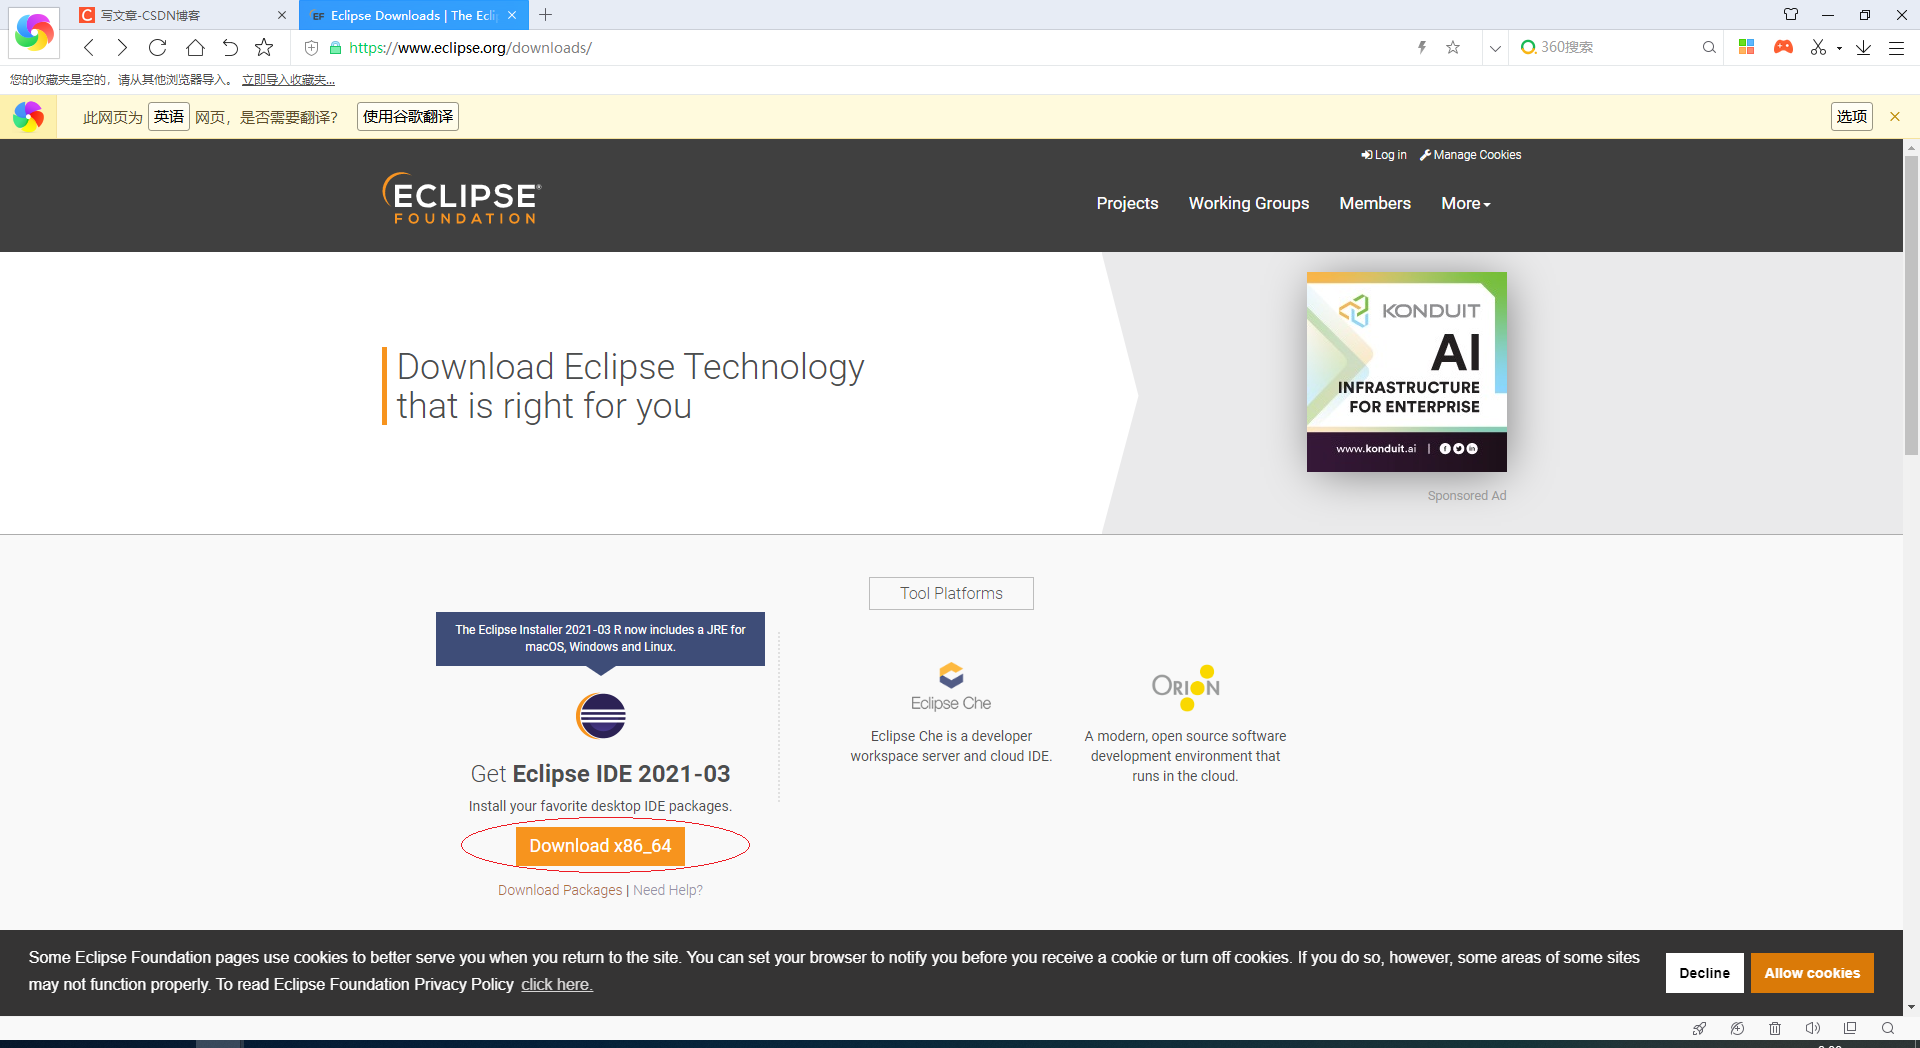Image resolution: width=1920 pixels, height=1048 pixels.
Task: Click the ad-block plus icon in status bar
Action: click(x=1737, y=1028)
